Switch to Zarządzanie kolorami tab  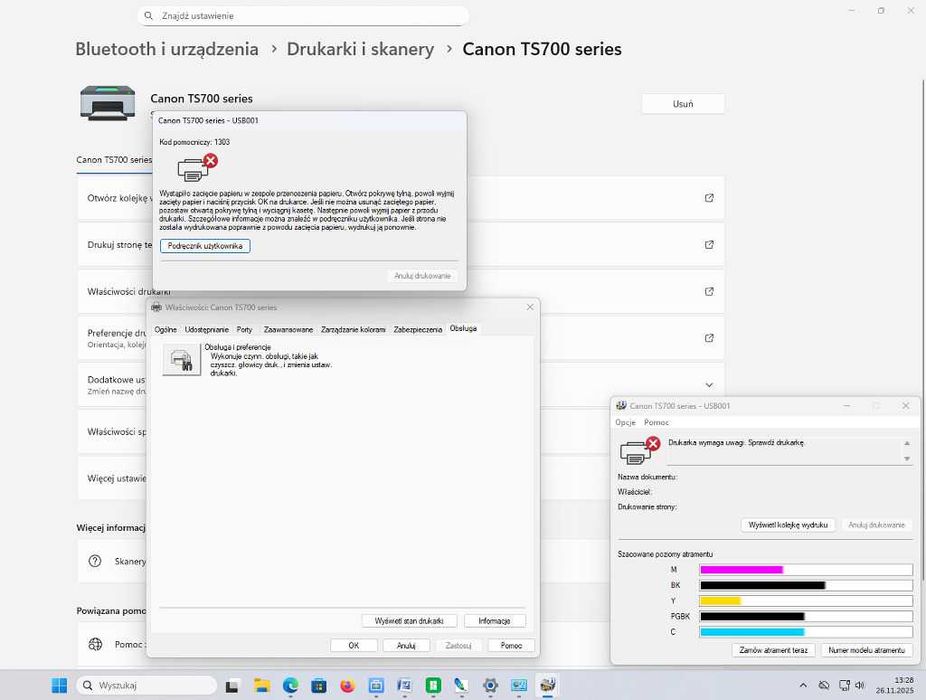tap(353, 330)
